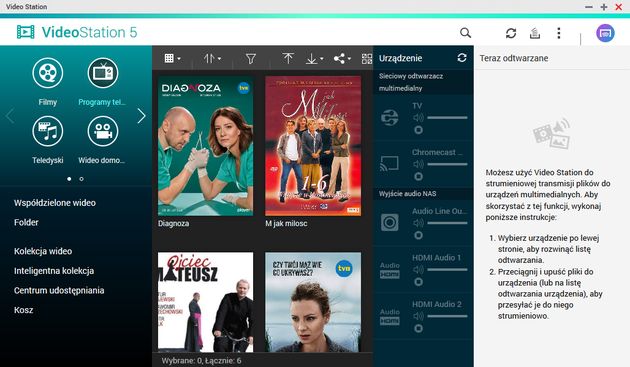Stop playback on HDMI Audio 2
Image resolution: width=630 pixels, height=367 pixels.
418,328
